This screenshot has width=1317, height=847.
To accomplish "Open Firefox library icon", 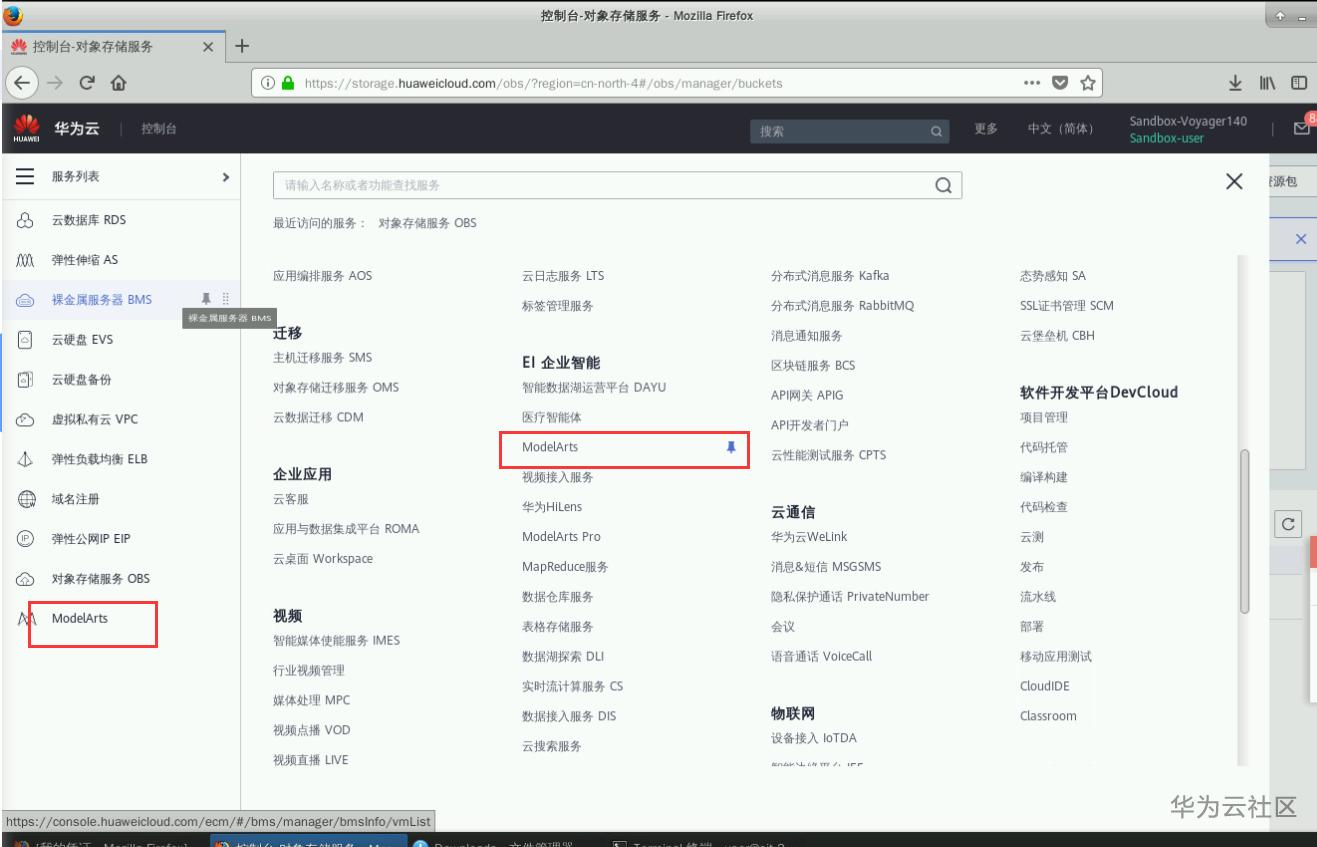I will pyautogui.click(x=1269, y=84).
